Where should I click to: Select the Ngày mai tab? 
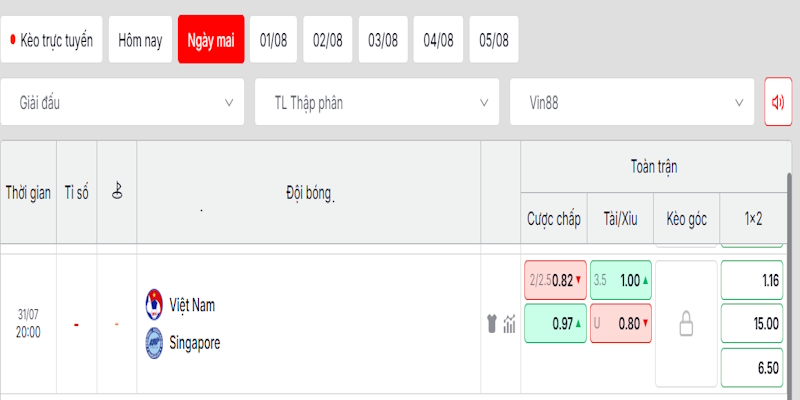point(211,40)
